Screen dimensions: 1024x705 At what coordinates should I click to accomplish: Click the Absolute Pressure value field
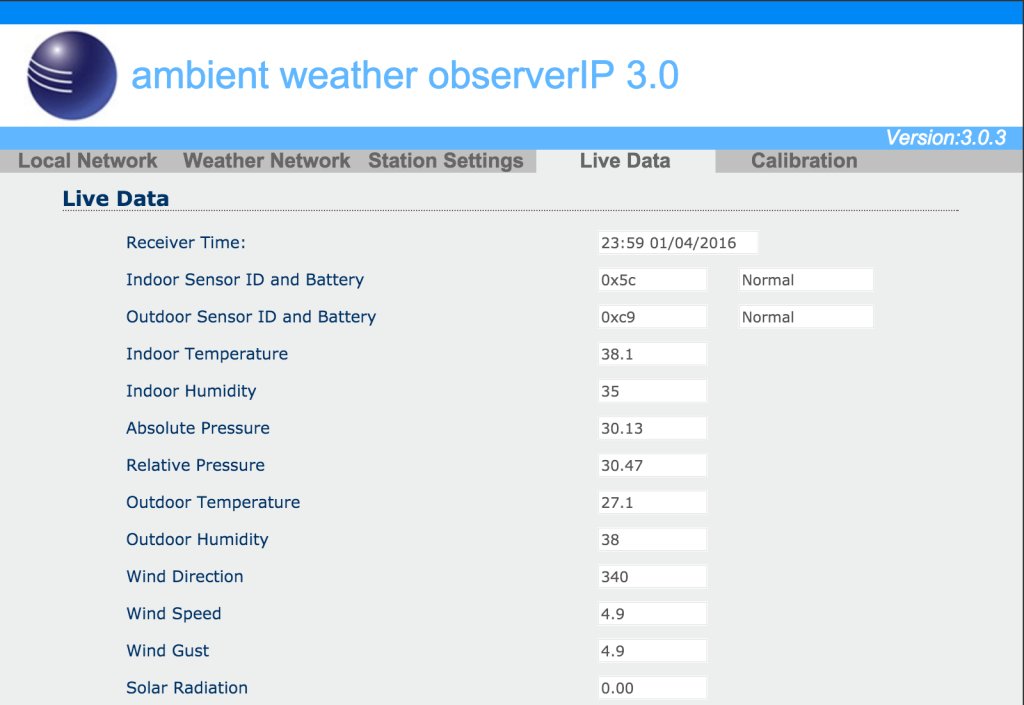coord(652,428)
